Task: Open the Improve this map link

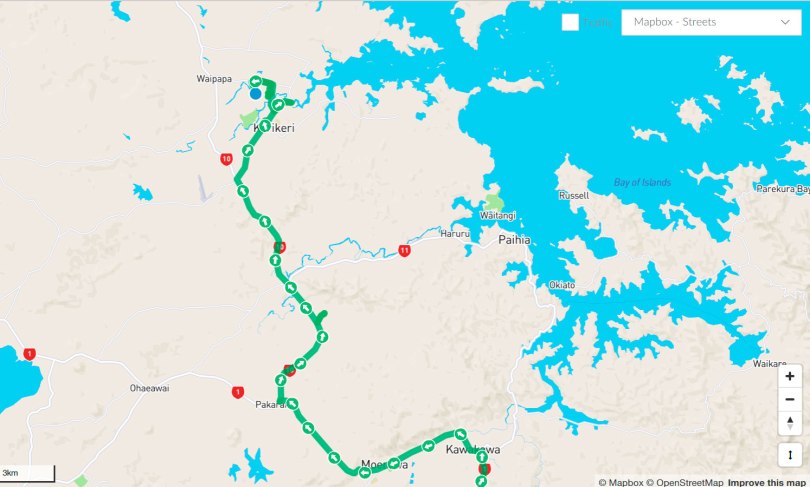Action: [766, 482]
